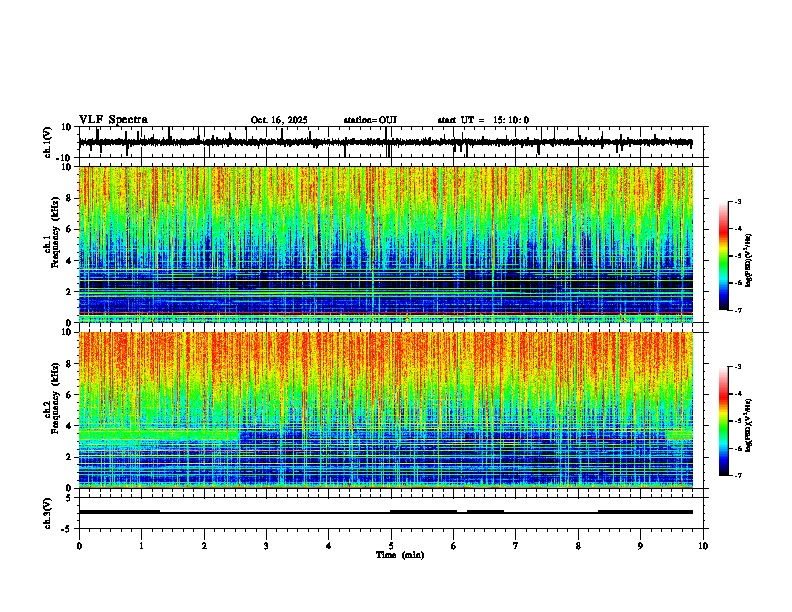Click the time axis tick label "6"
The width and height of the screenshot is (792, 612).
[454, 546]
